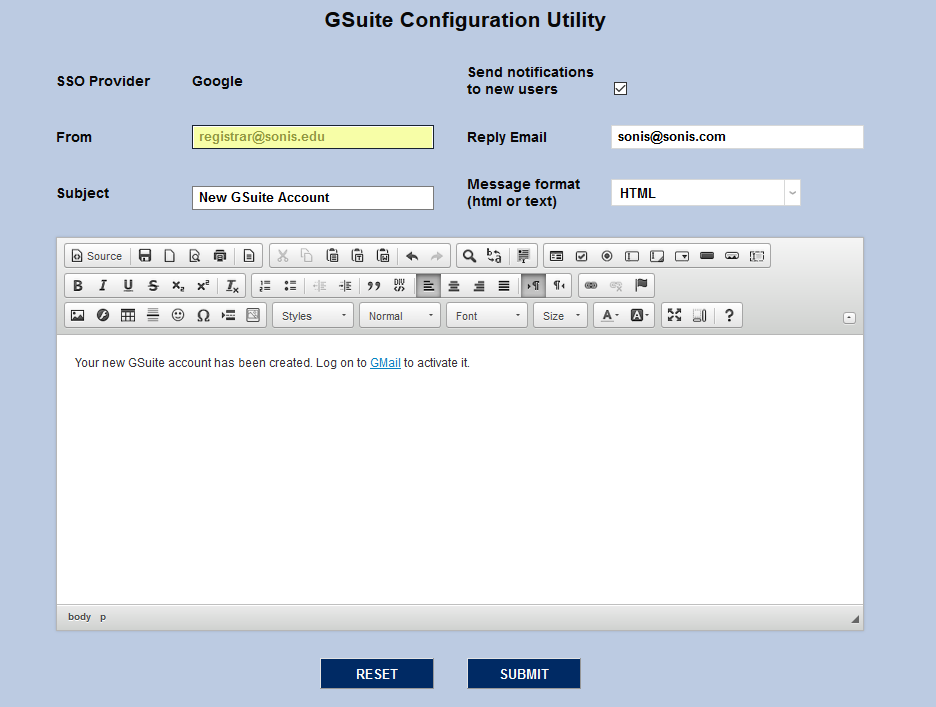Click the GMail link in the message
Screen dimensions: 936x707
pyautogui.click(x=385, y=363)
